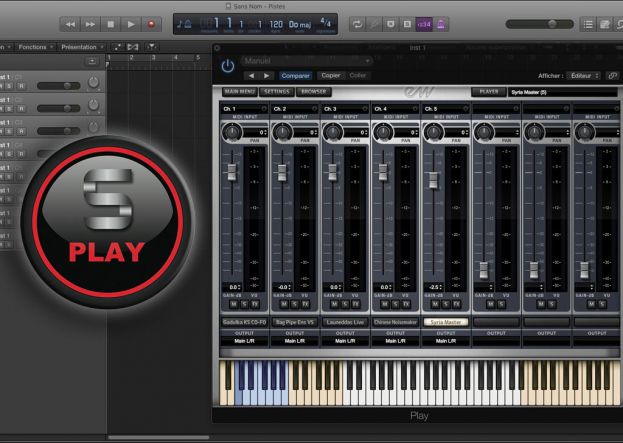Click the plugin link chain icon
The image size is (623, 443).
pyautogui.click(x=612, y=75)
